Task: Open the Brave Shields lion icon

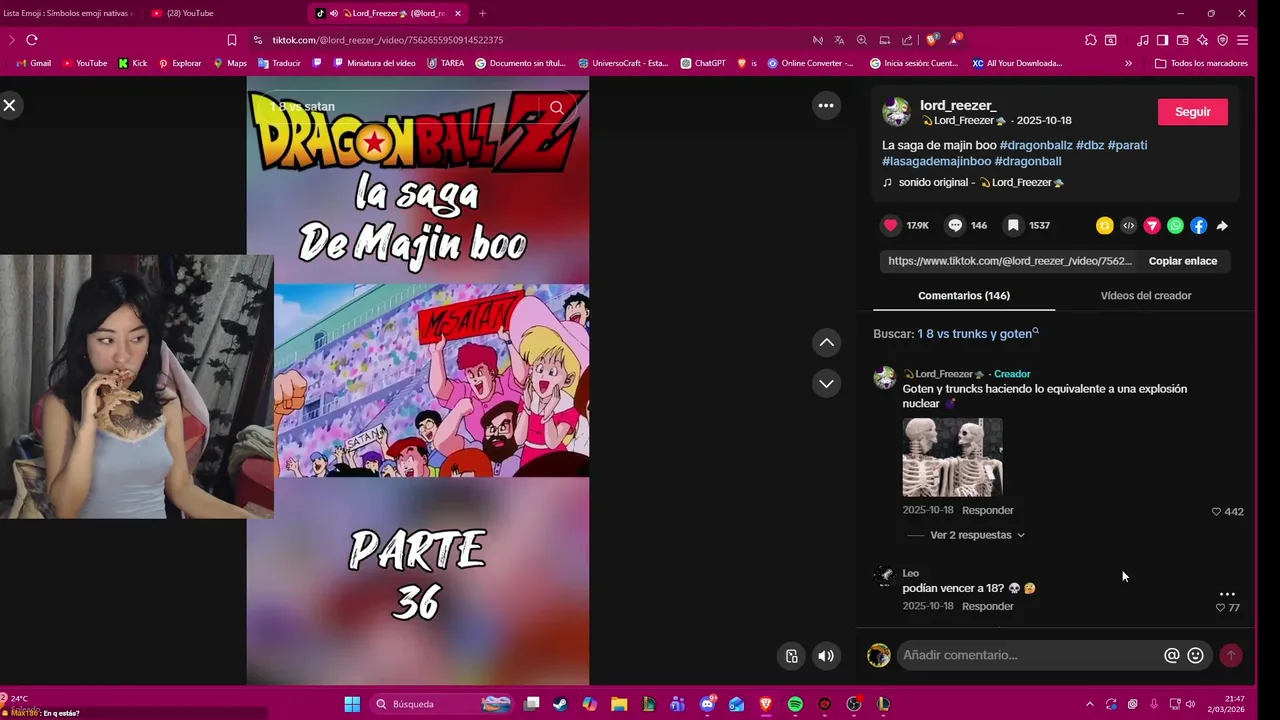Action: tap(932, 40)
